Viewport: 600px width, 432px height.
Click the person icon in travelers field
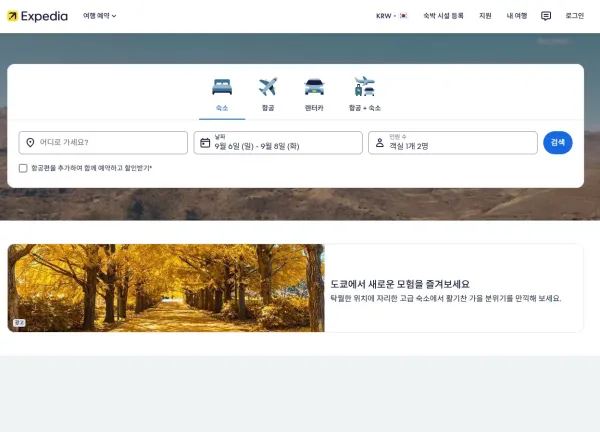(x=380, y=143)
